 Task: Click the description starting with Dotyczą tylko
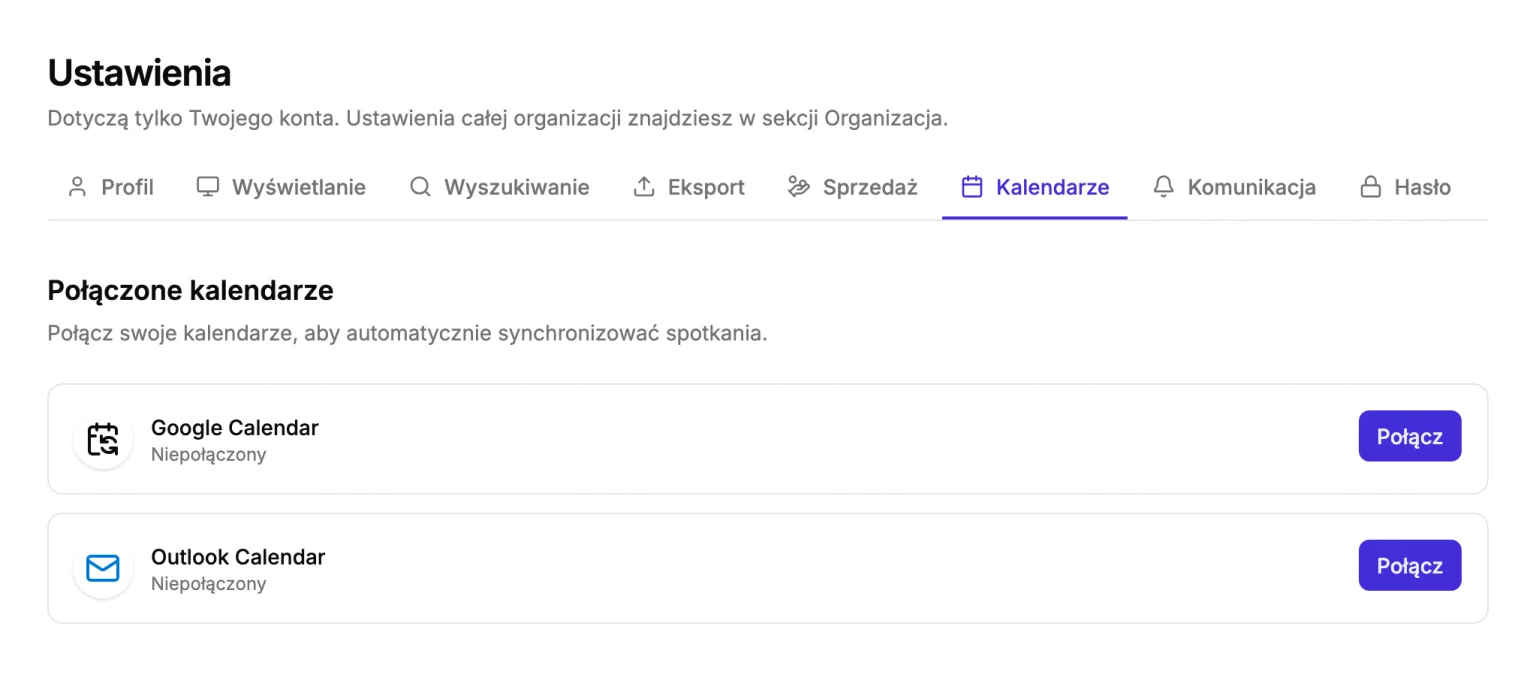(497, 119)
